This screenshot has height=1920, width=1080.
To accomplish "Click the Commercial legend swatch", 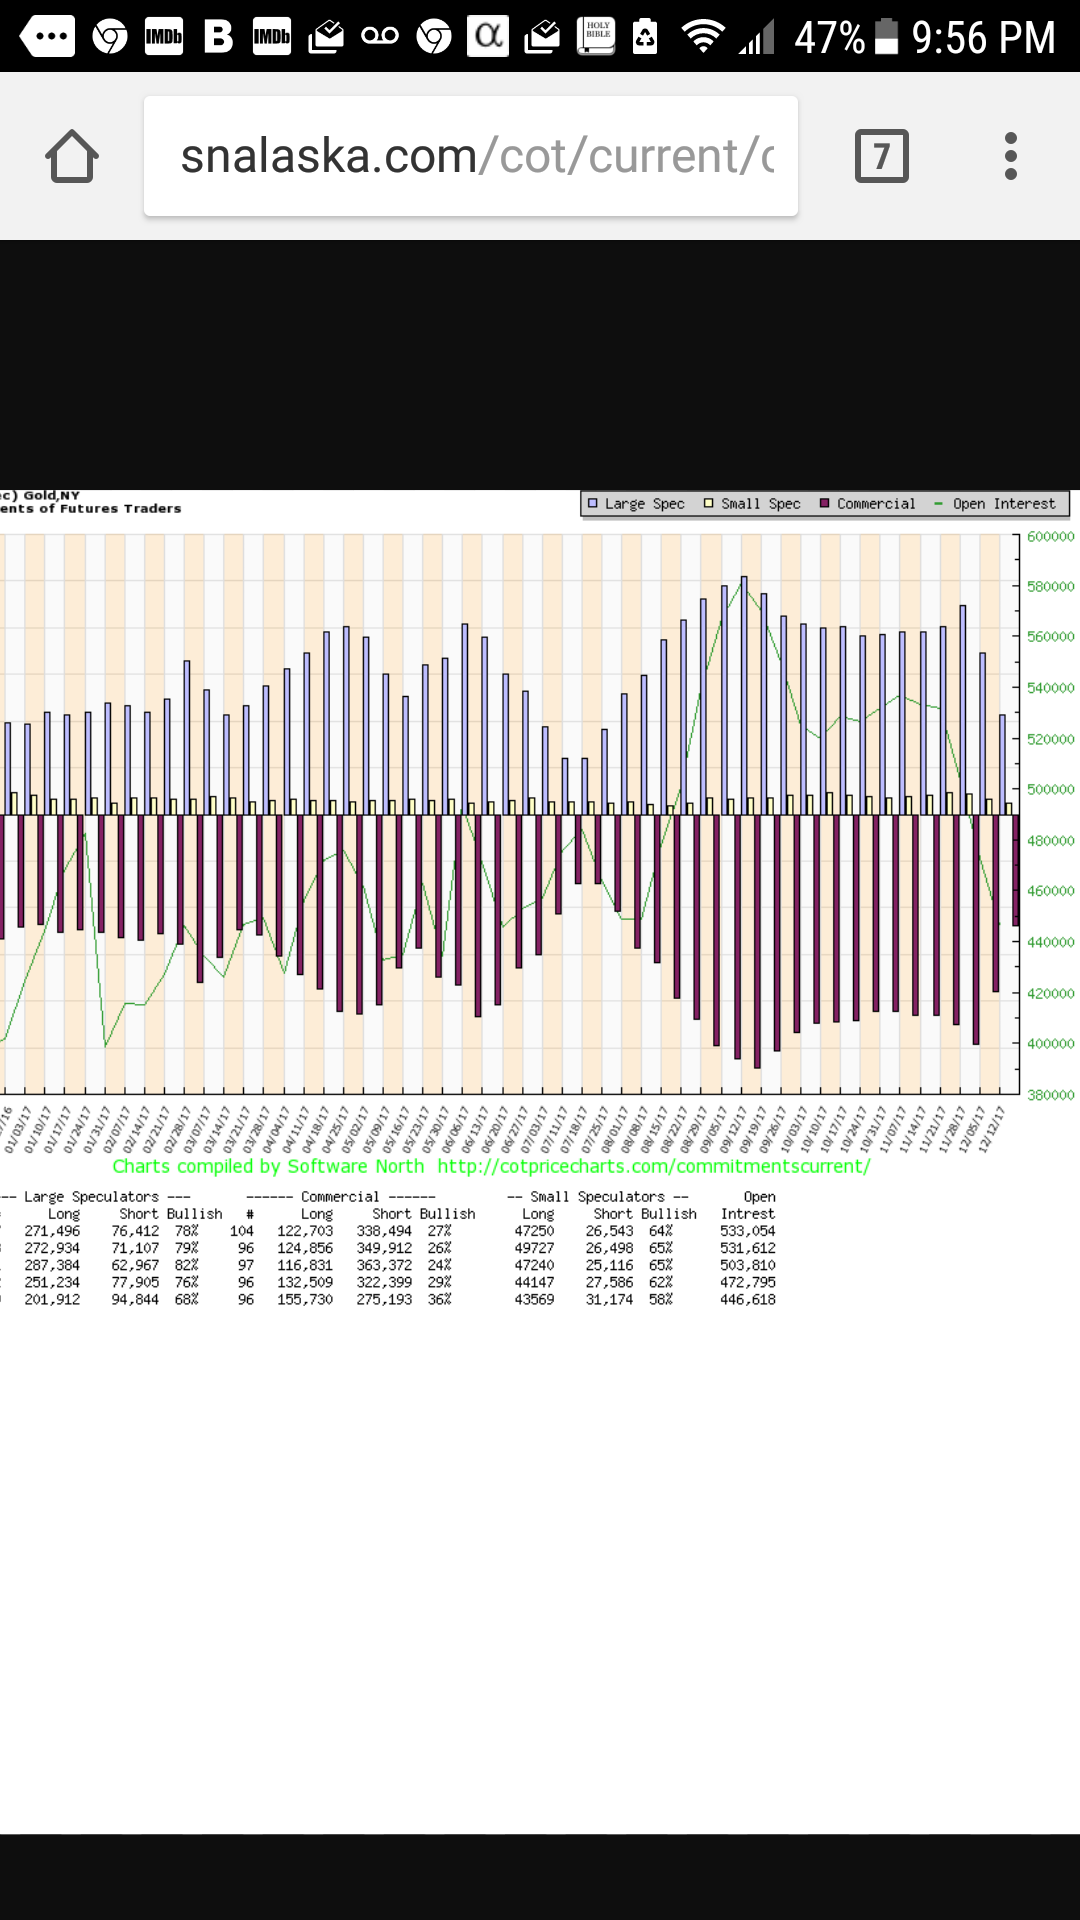I will pyautogui.click(x=825, y=504).
